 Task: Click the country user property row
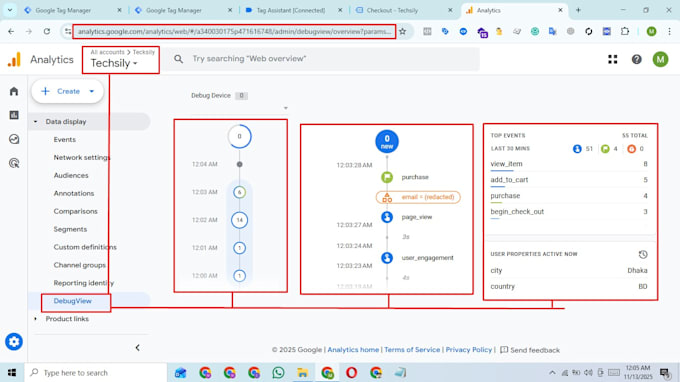569,287
